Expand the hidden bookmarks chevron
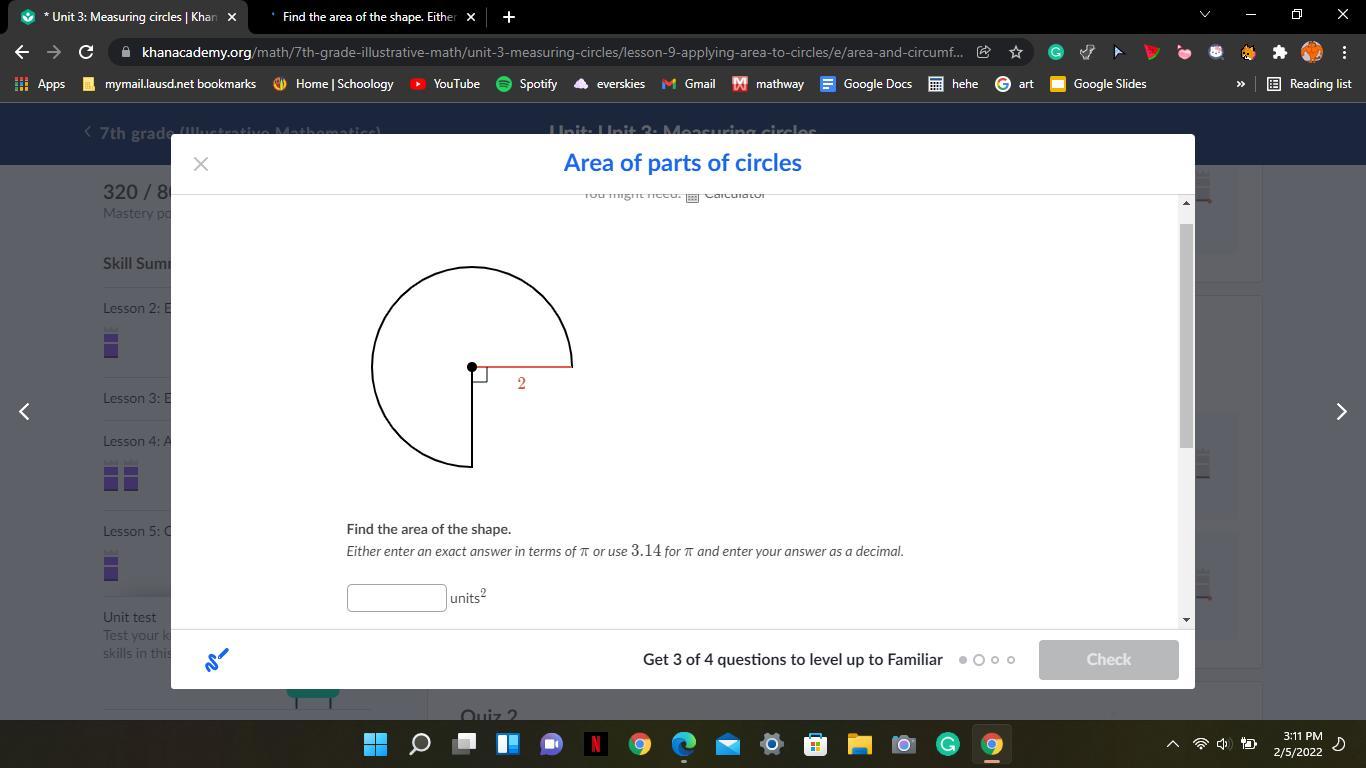The width and height of the screenshot is (1366, 768). pos(1240,84)
